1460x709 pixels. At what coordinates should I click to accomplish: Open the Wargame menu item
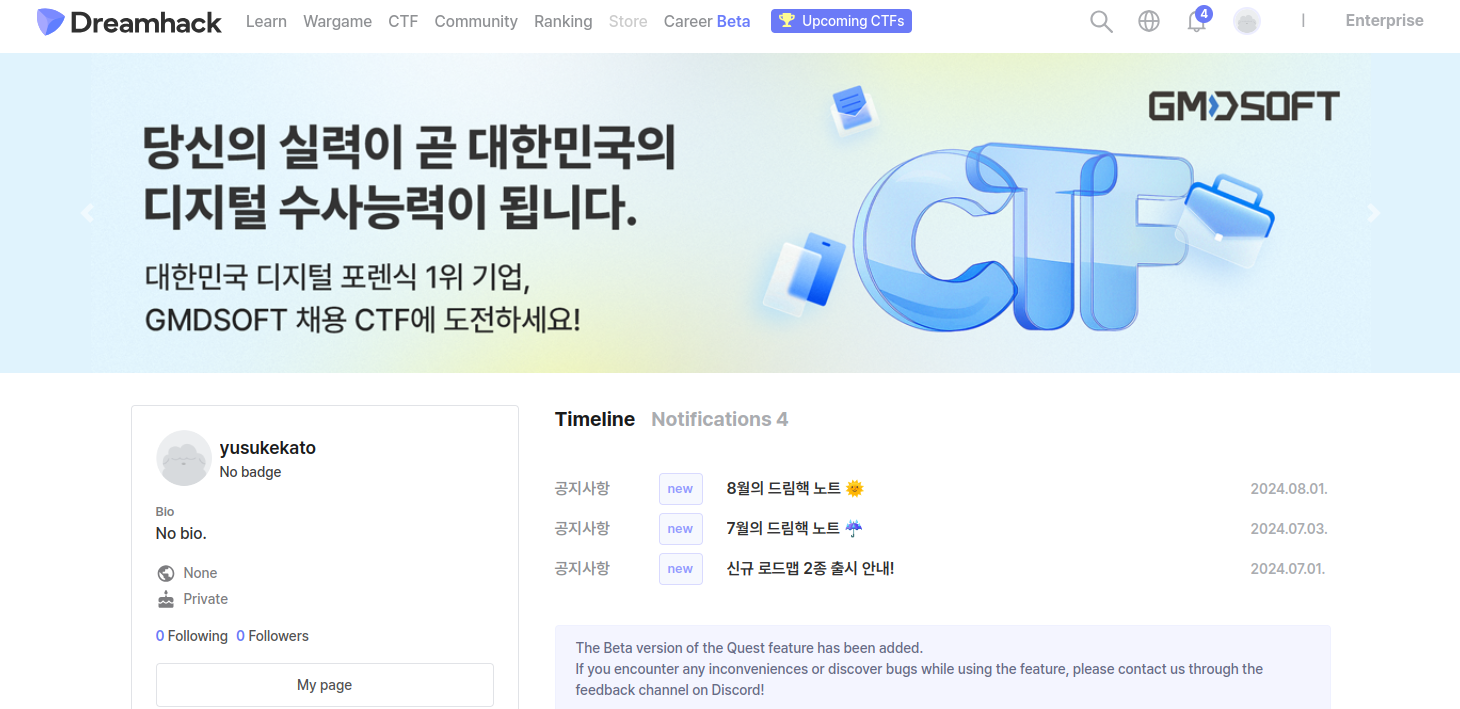[x=337, y=22]
